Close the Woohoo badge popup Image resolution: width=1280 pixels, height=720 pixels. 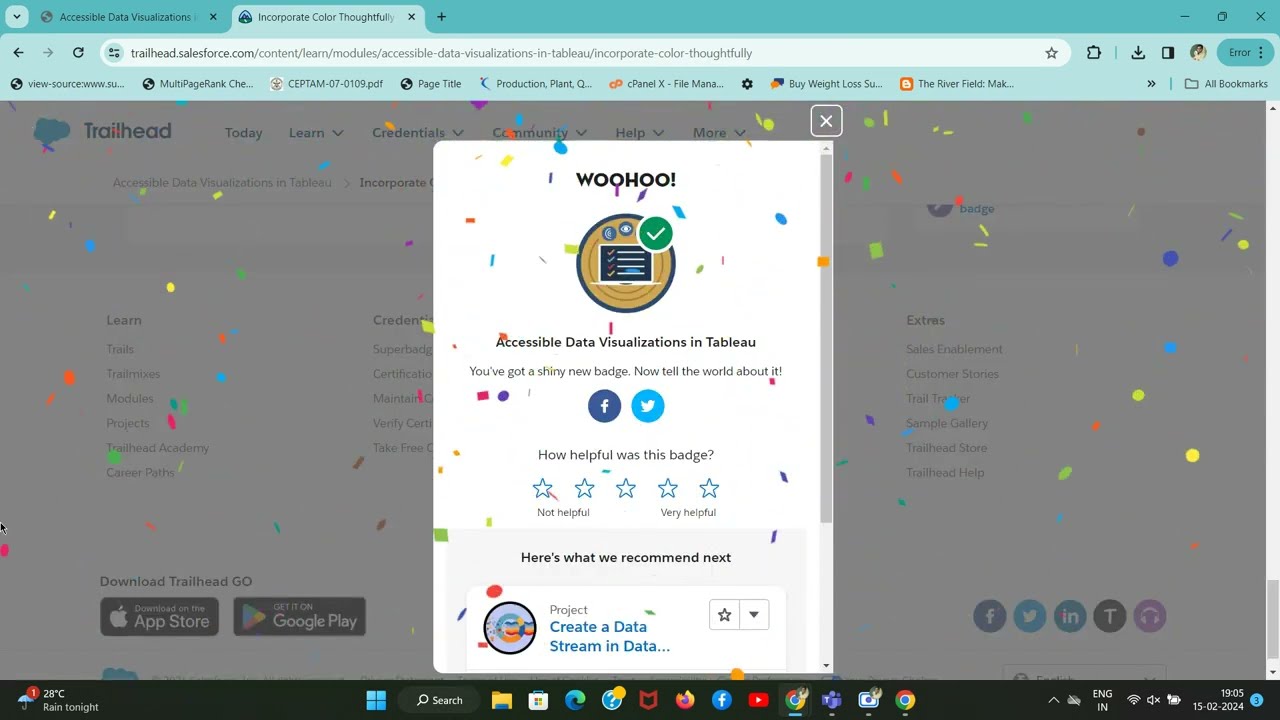coord(826,121)
